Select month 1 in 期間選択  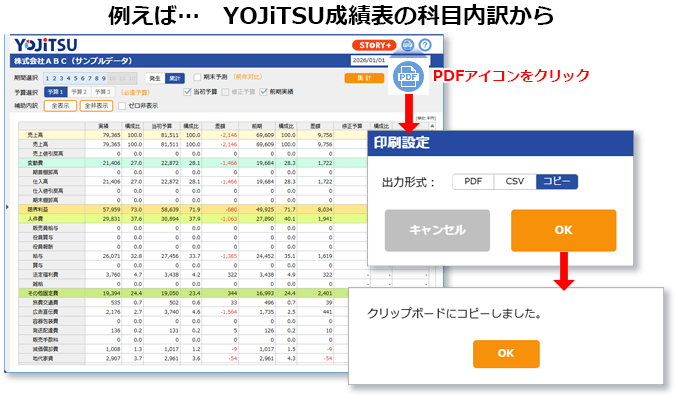coord(48,78)
